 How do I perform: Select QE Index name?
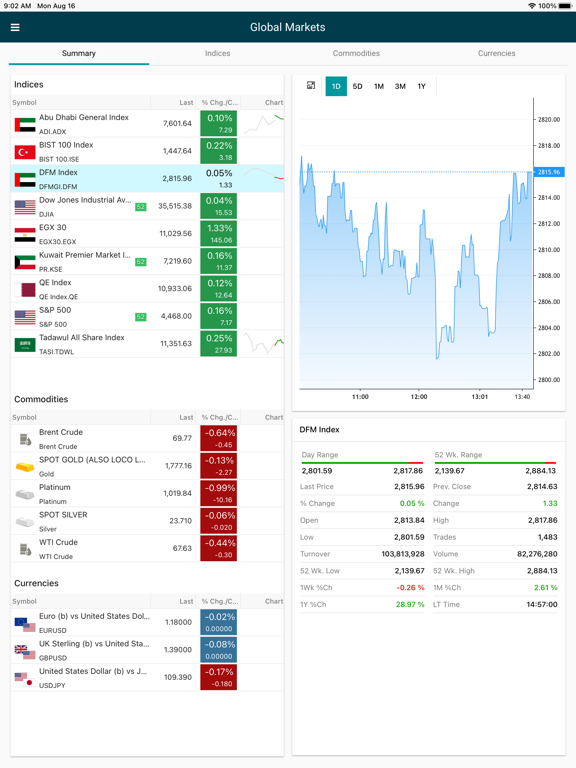pyautogui.click(x=55, y=283)
